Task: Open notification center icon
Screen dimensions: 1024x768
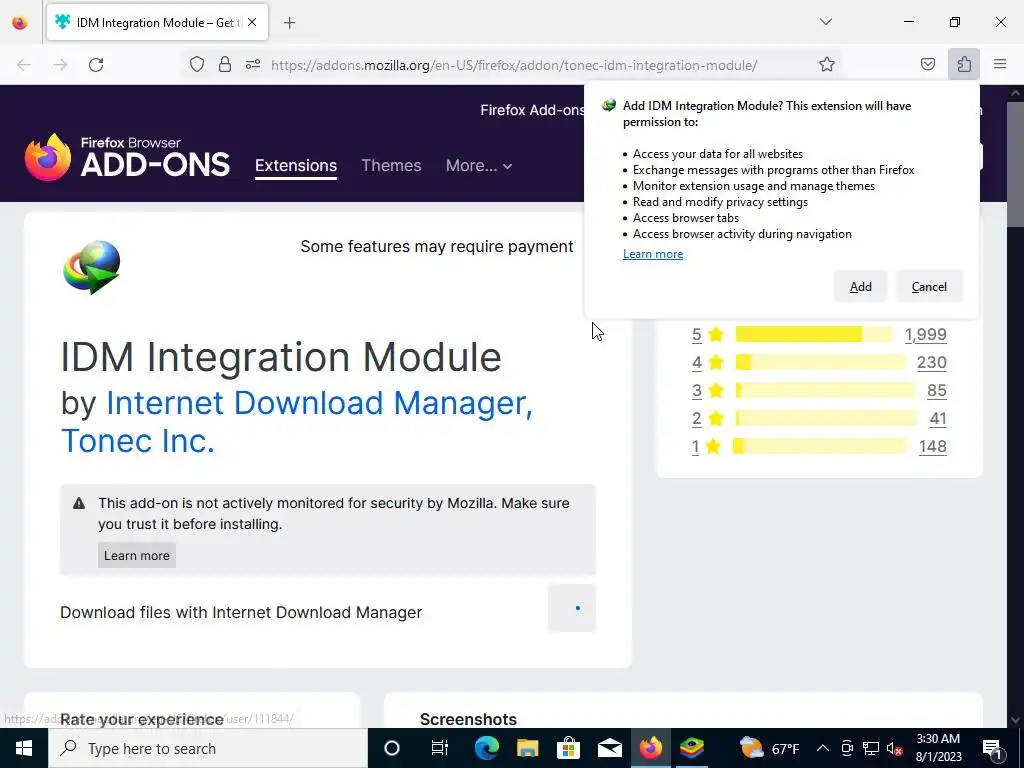Action: pyautogui.click(x=993, y=748)
